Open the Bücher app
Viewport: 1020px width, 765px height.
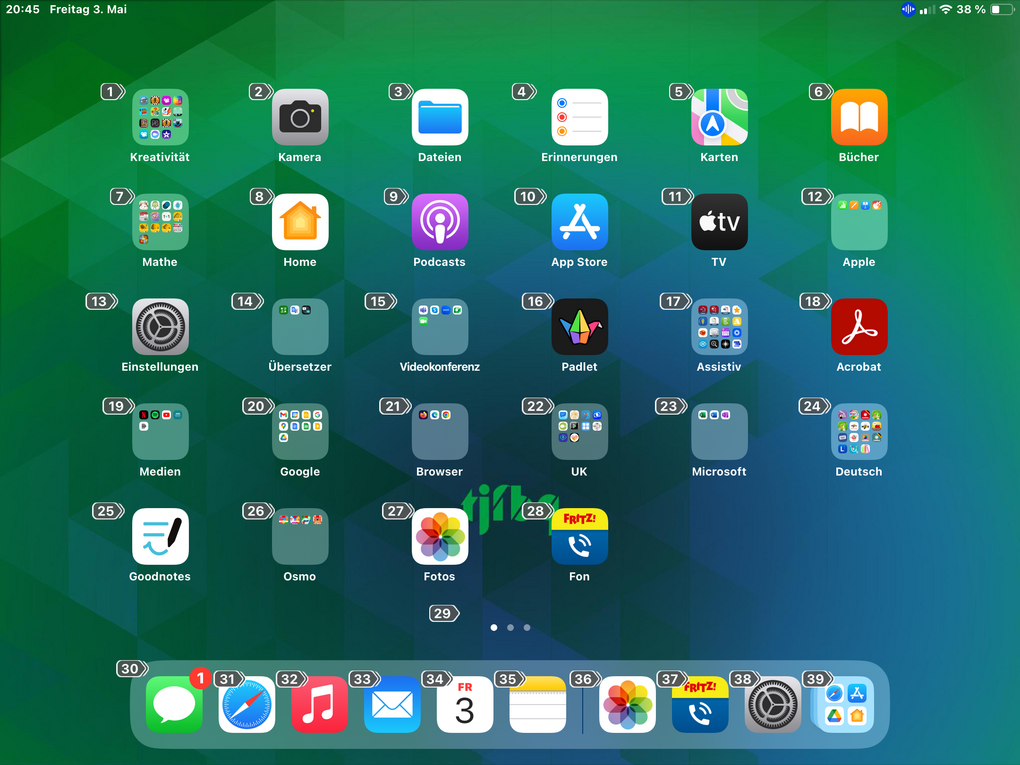point(859,117)
